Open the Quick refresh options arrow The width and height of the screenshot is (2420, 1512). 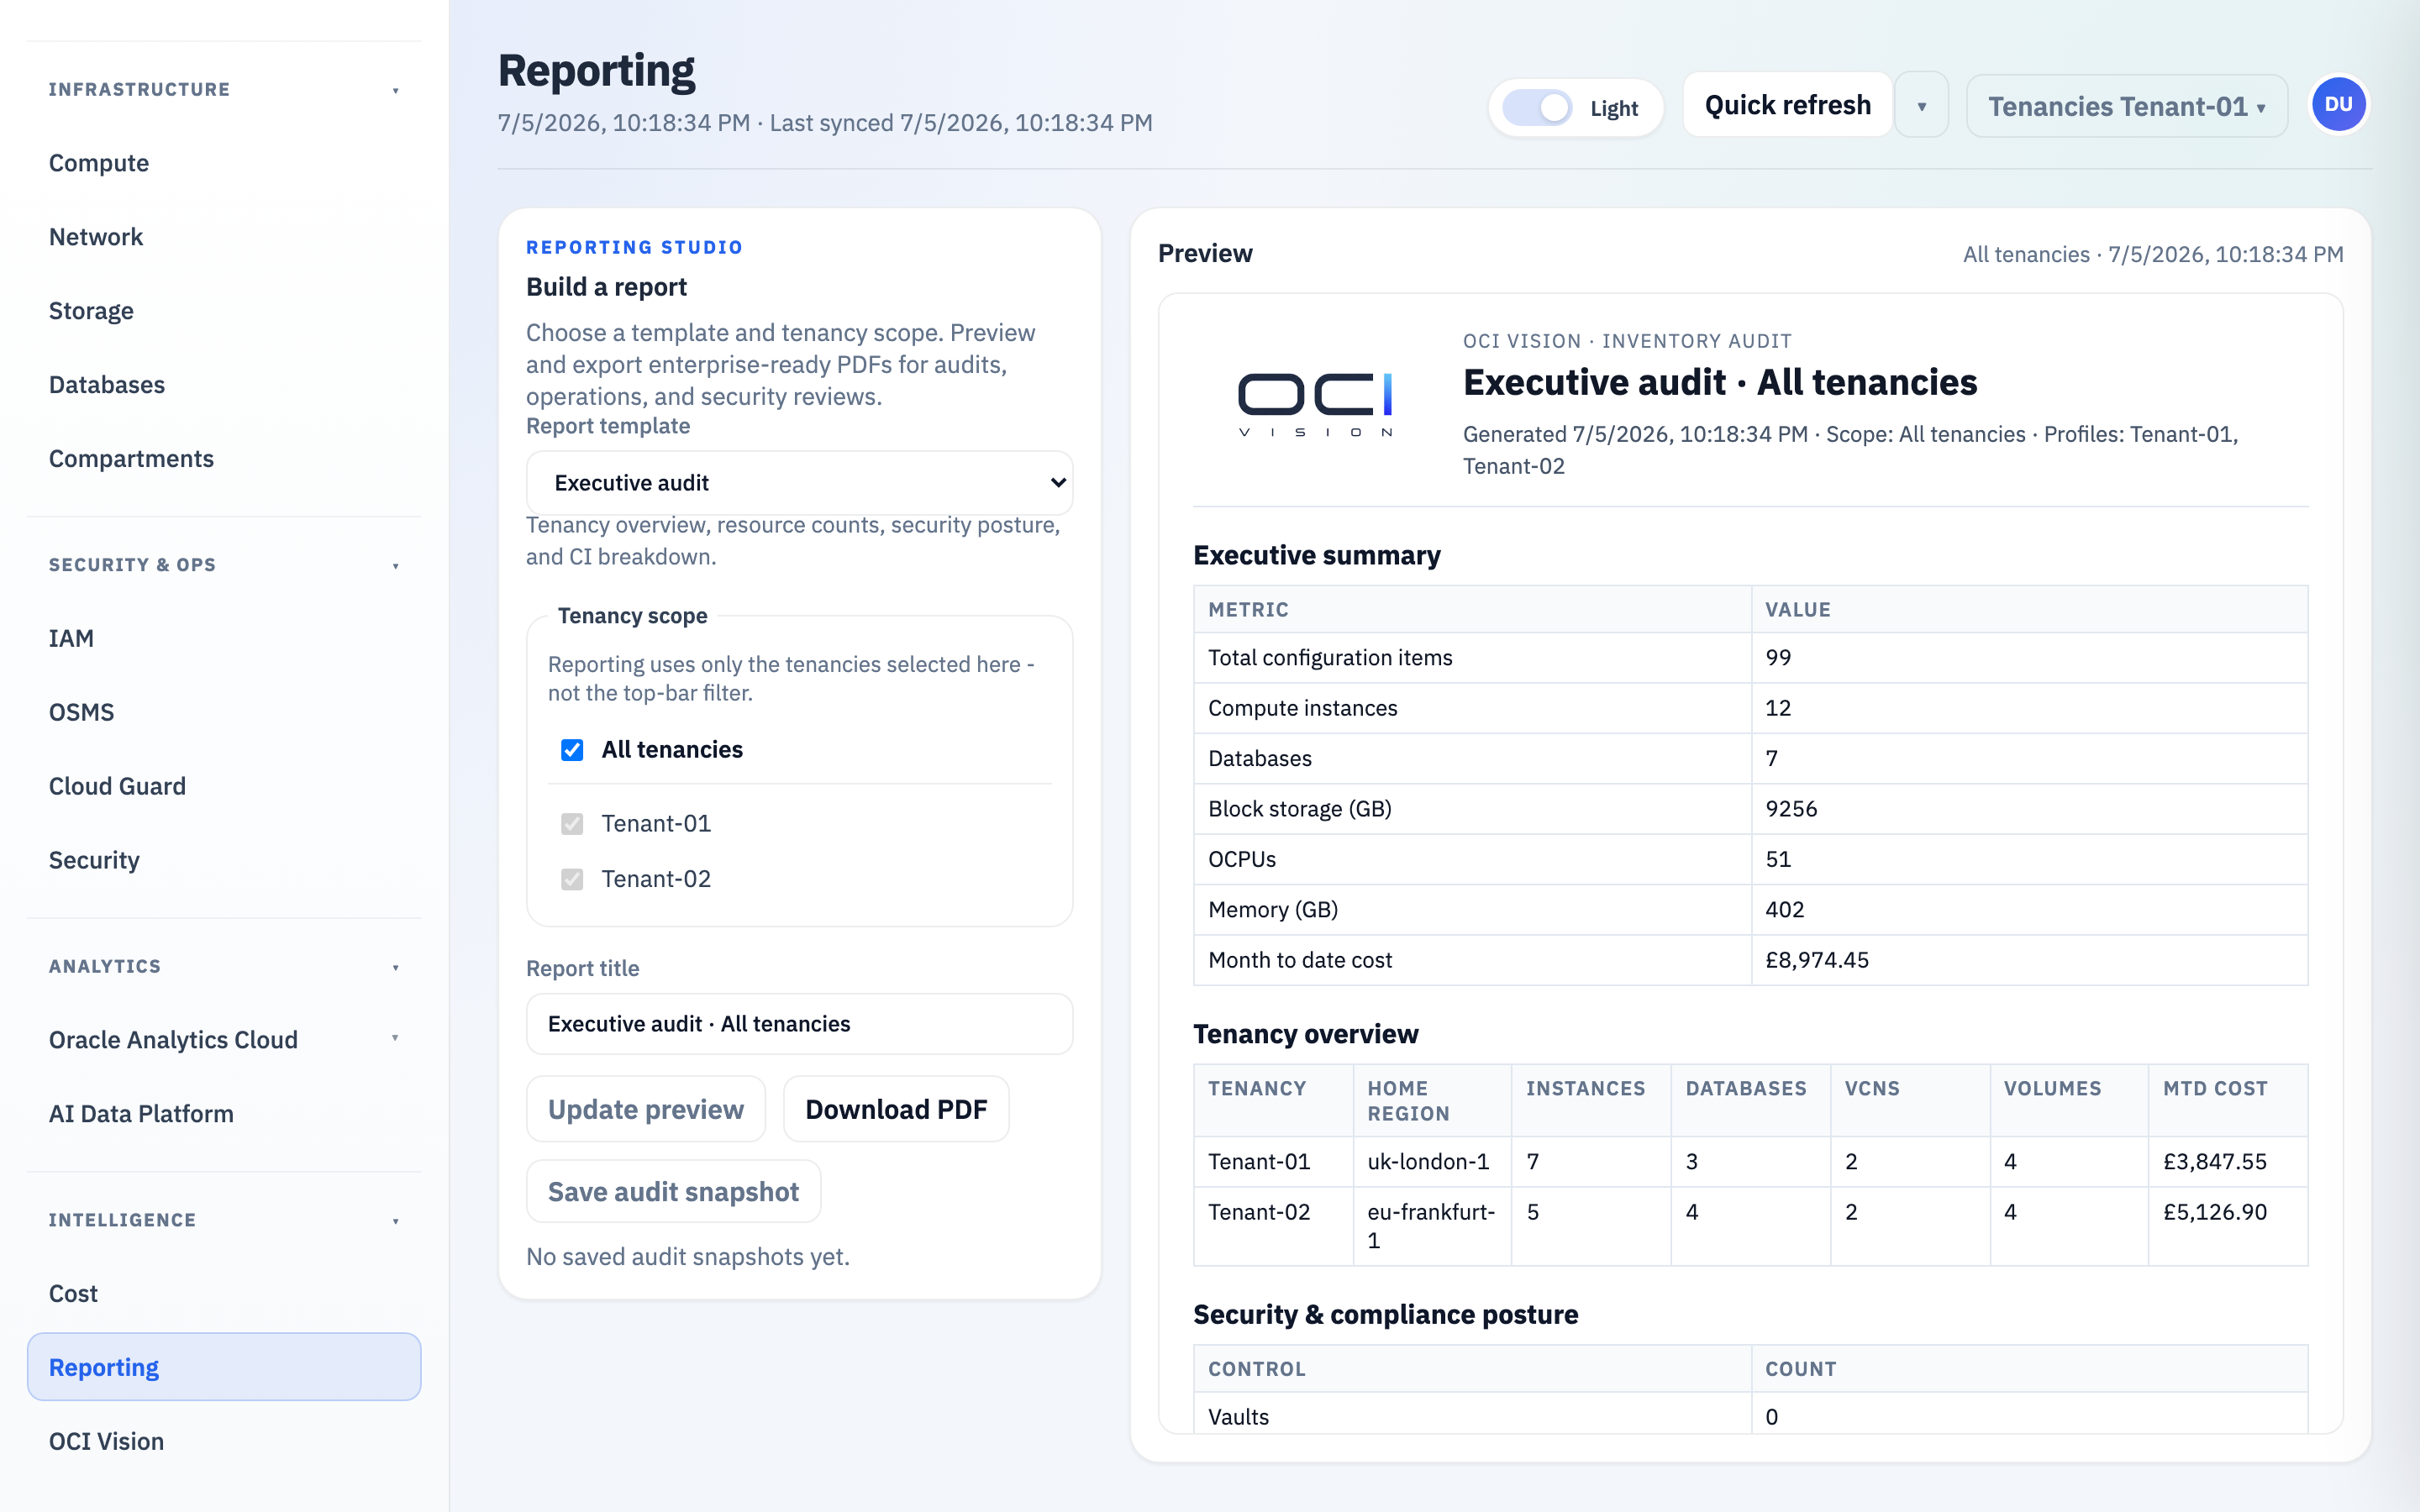coord(1921,106)
